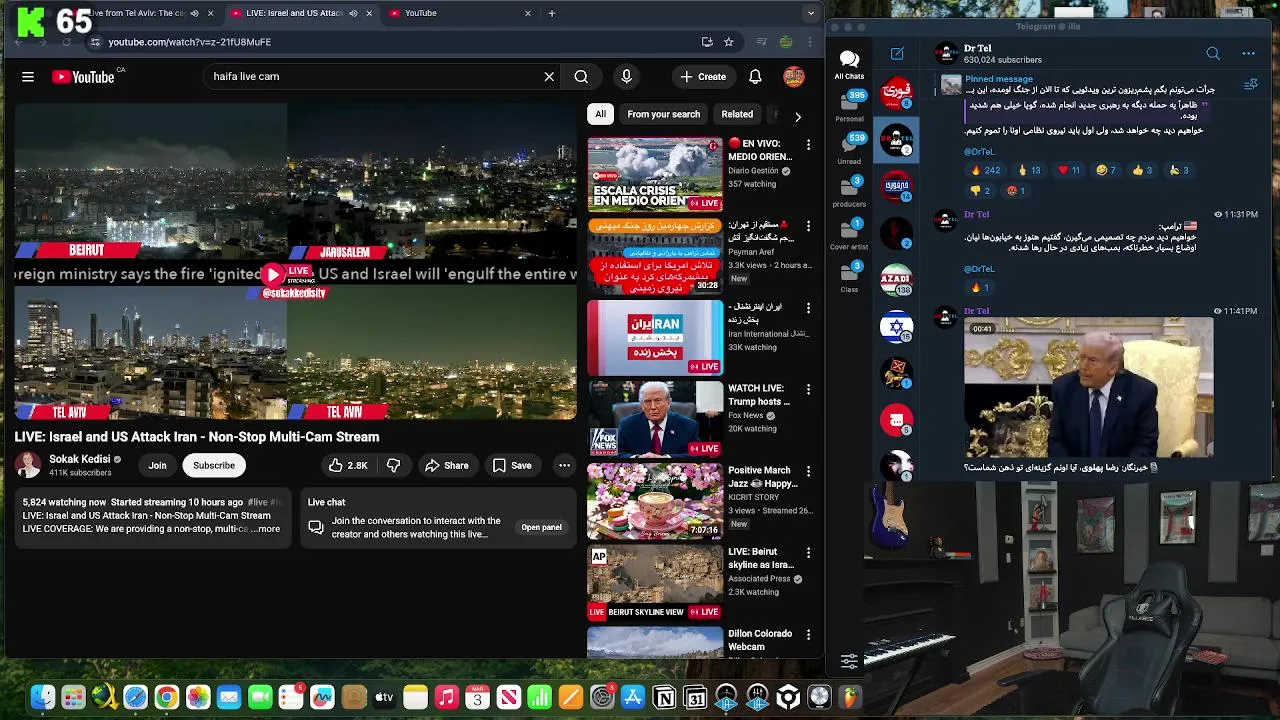The height and width of the screenshot is (720, 1280).
Task: Open the Sokak Kedisi channel name link
Action: (x=80, y=459)
